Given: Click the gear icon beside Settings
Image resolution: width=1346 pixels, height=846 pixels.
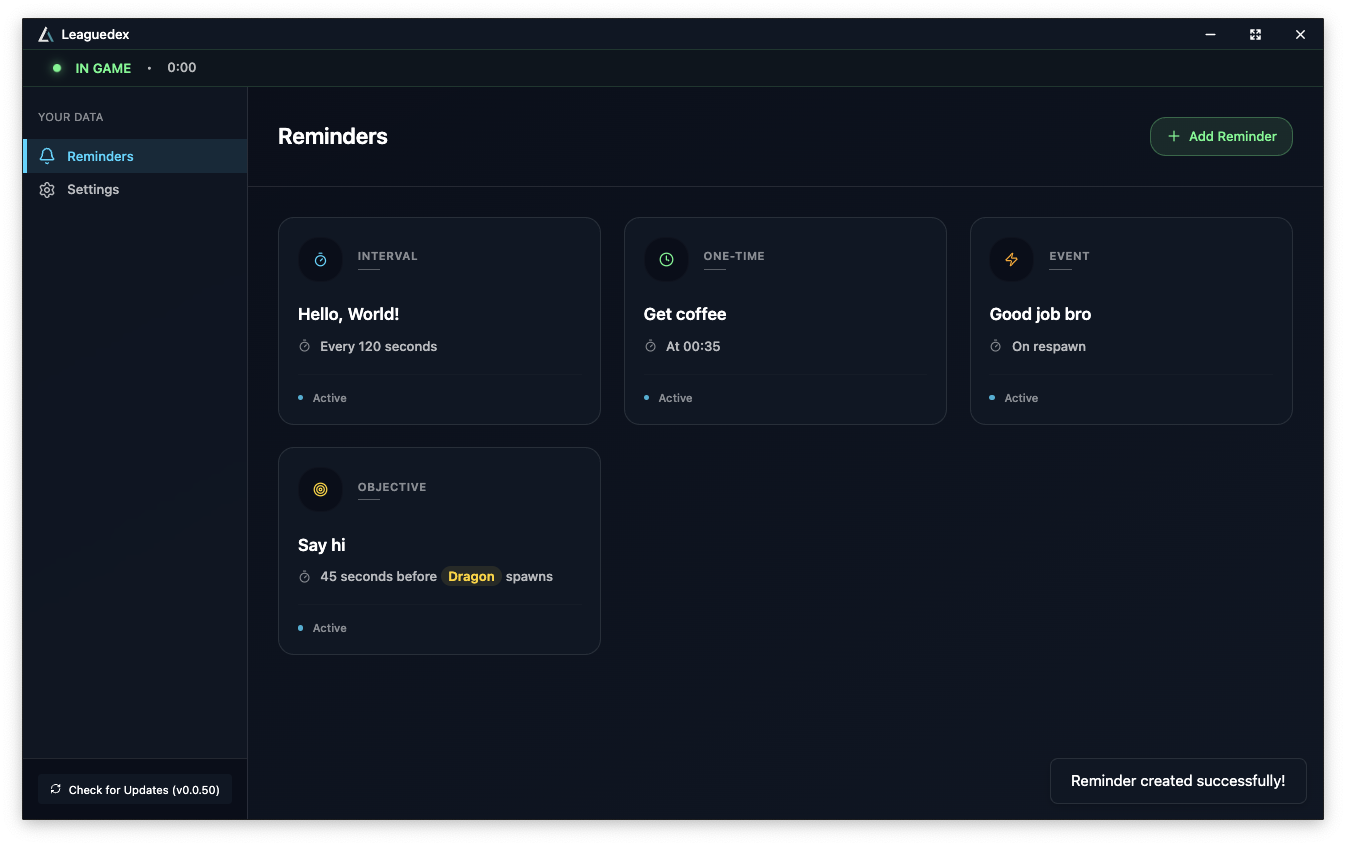Looking at the screenshot, I should point(47,190).
